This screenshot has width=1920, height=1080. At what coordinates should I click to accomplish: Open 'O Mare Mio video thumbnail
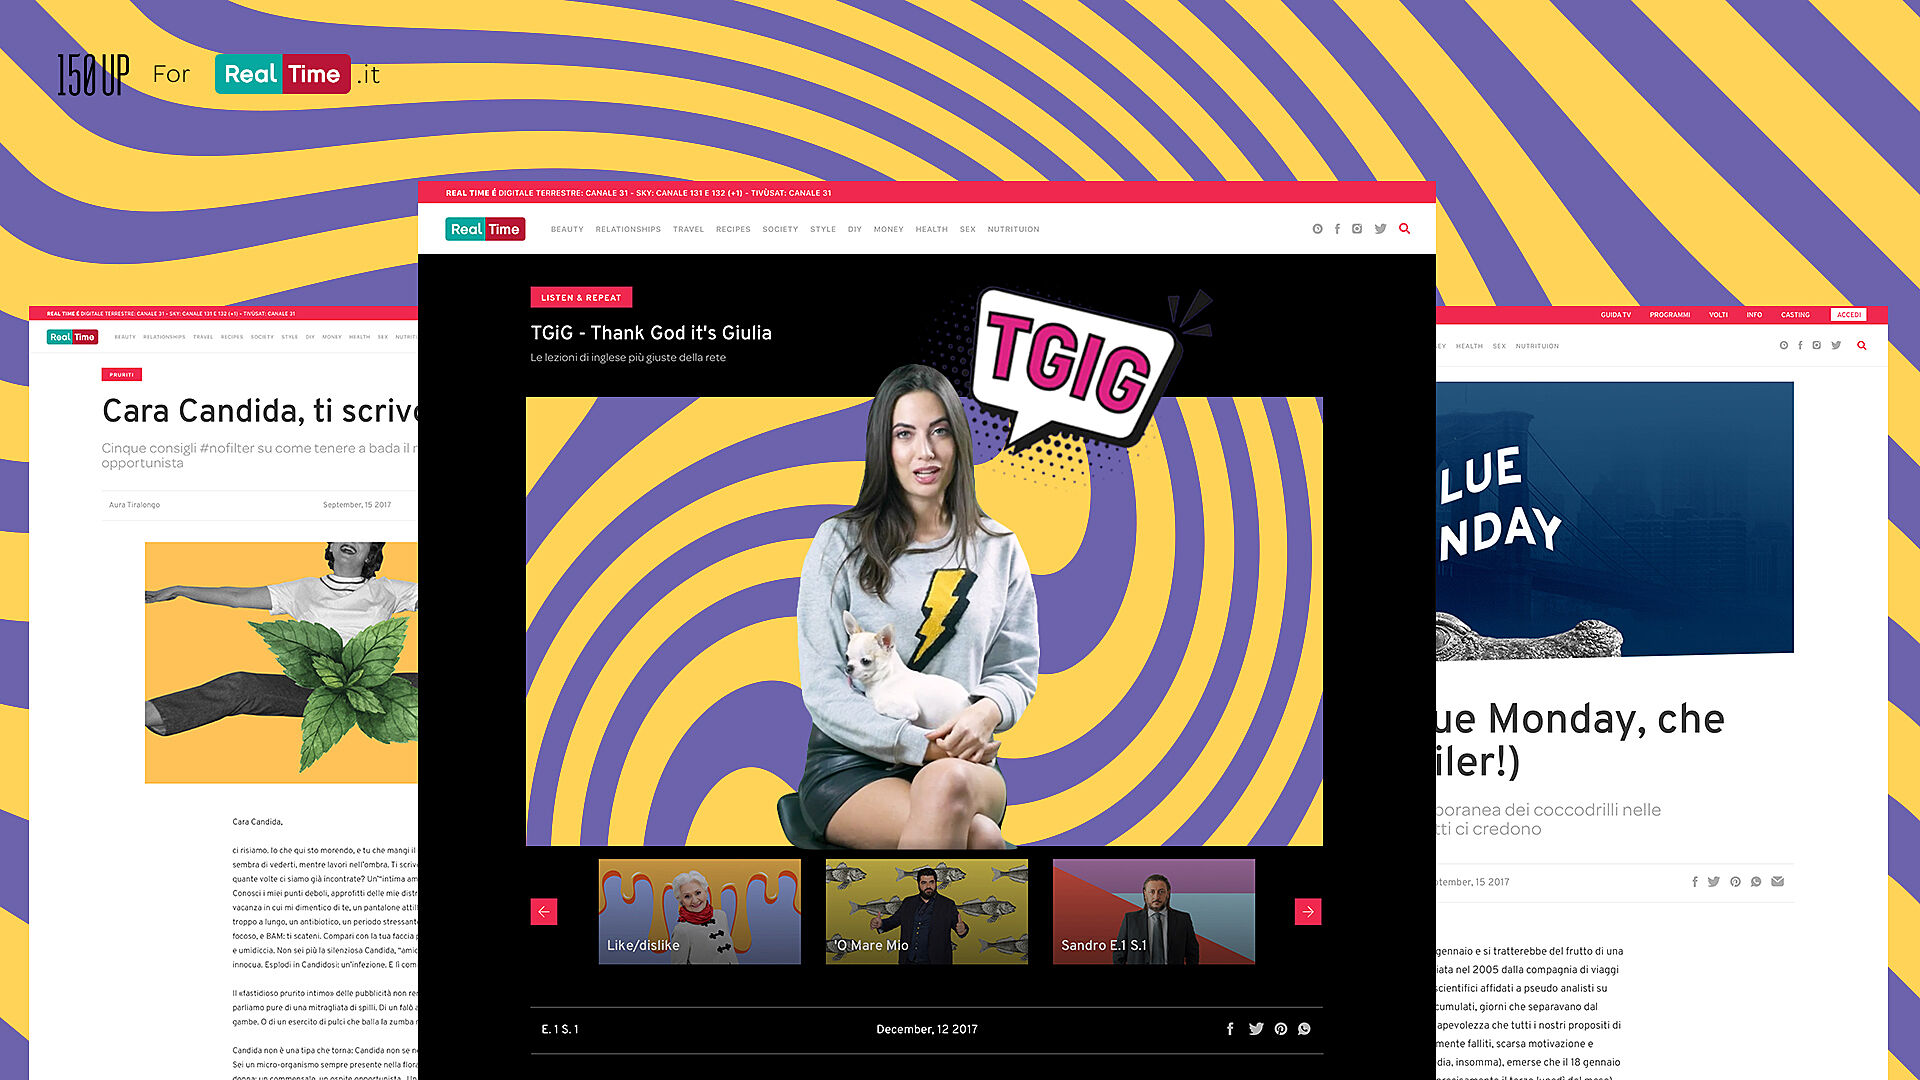(x=926, y=911)
